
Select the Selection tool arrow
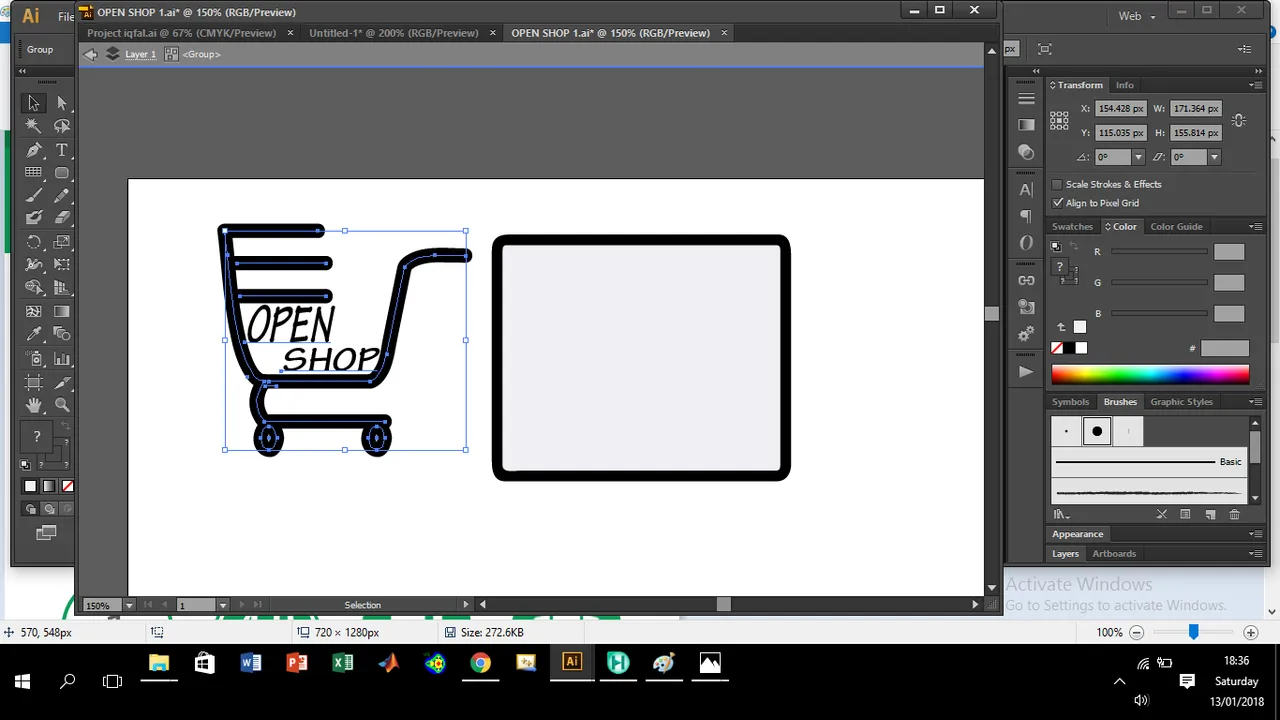pyautogui.click(x=33, y=103)
